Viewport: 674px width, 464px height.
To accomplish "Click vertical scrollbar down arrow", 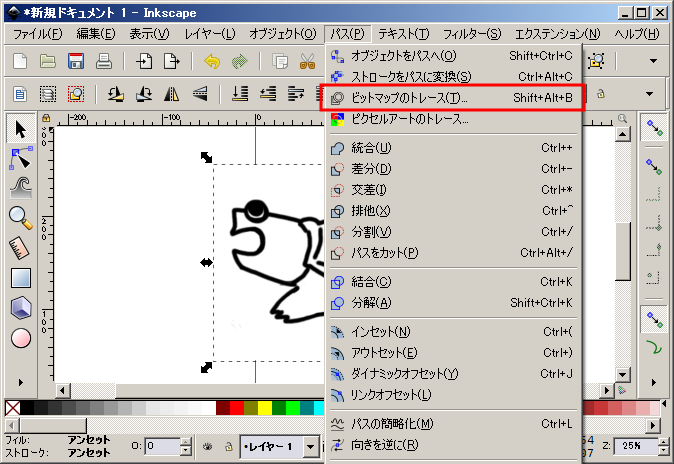I will 622,375.
